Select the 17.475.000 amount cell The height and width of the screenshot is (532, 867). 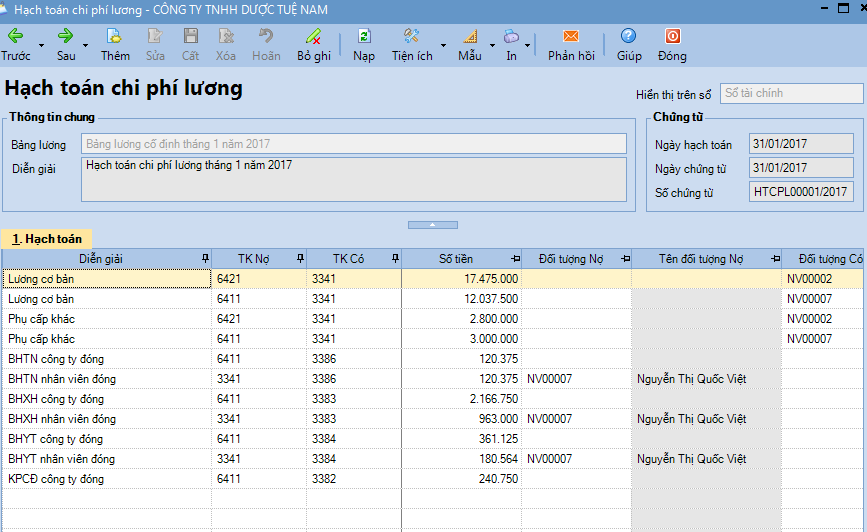click(x=462, y=279)
